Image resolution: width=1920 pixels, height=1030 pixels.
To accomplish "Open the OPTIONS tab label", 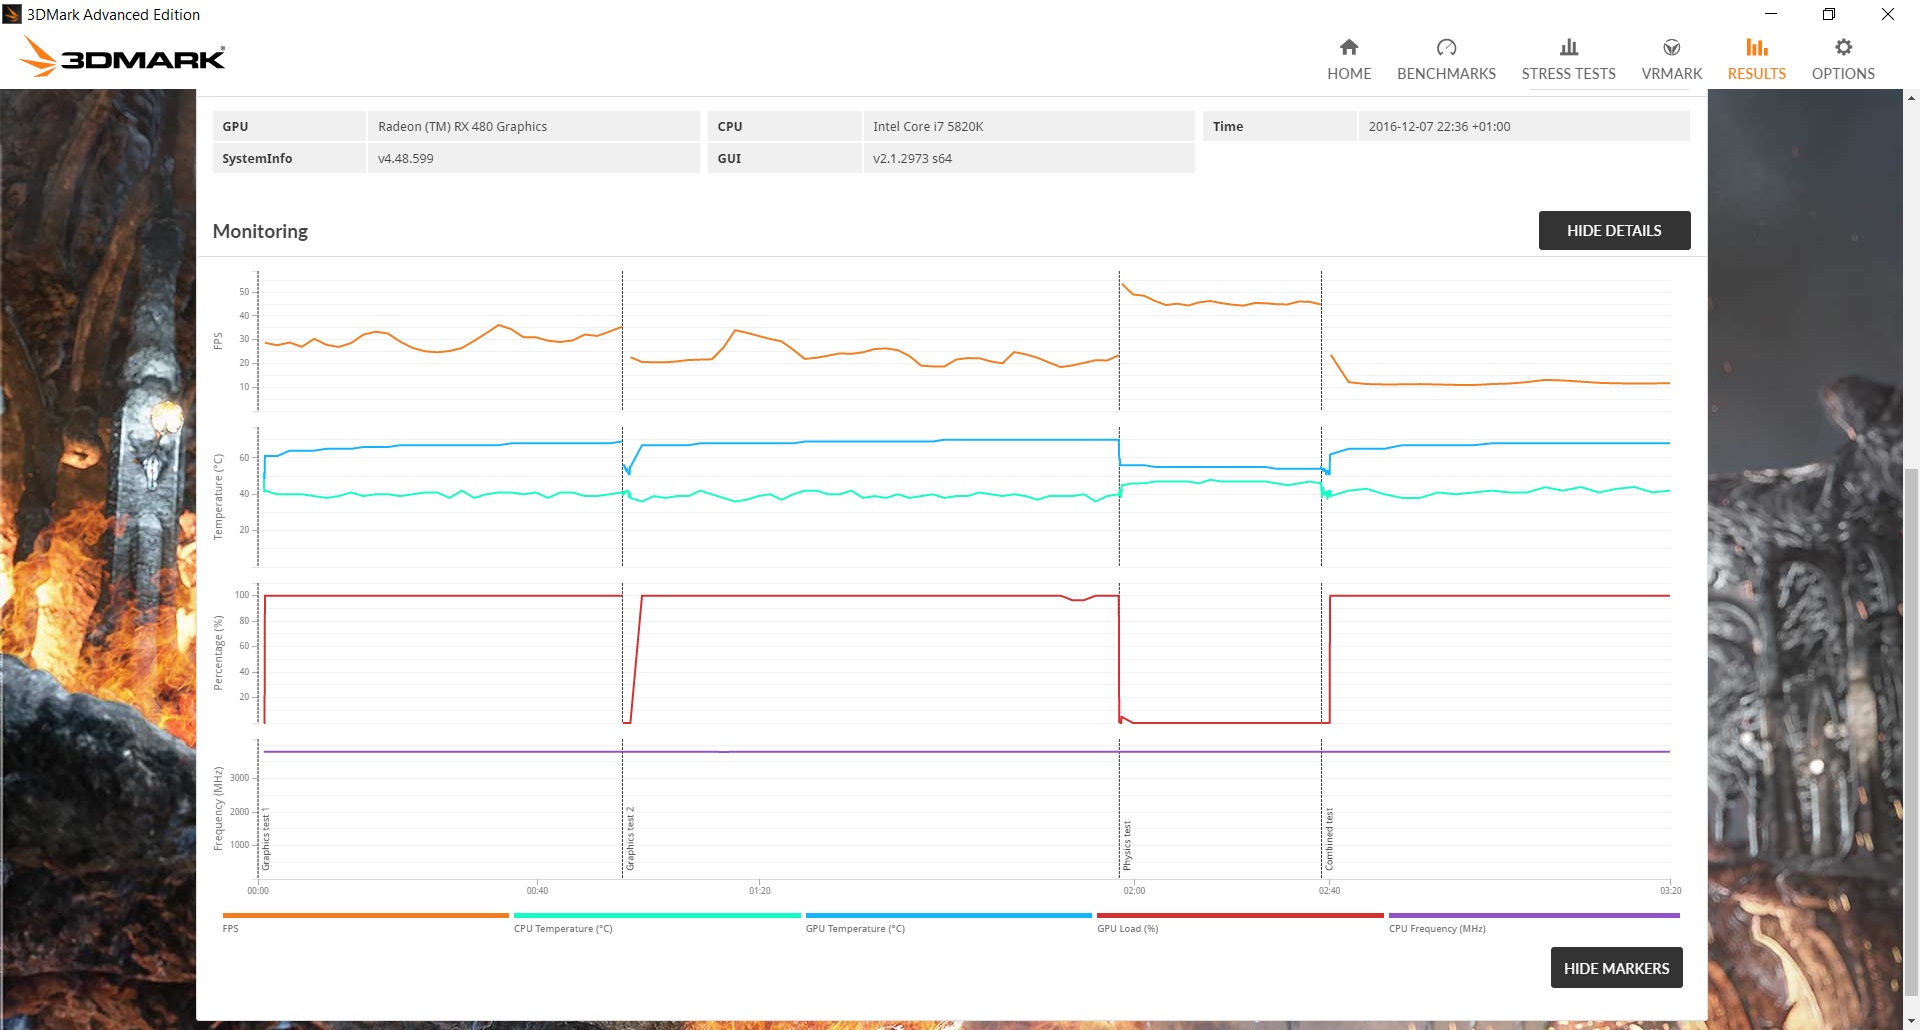I will pyautogui.click(x=1843, y=74).
